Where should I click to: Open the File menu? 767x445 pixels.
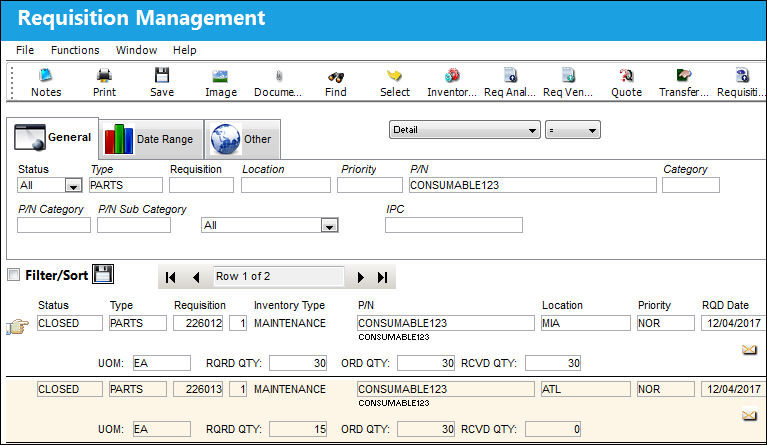point(25,50)
